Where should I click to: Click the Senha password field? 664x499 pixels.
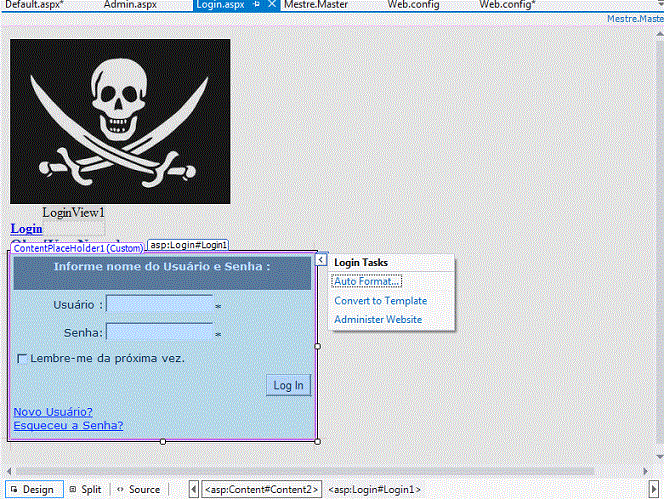(159, 332)
